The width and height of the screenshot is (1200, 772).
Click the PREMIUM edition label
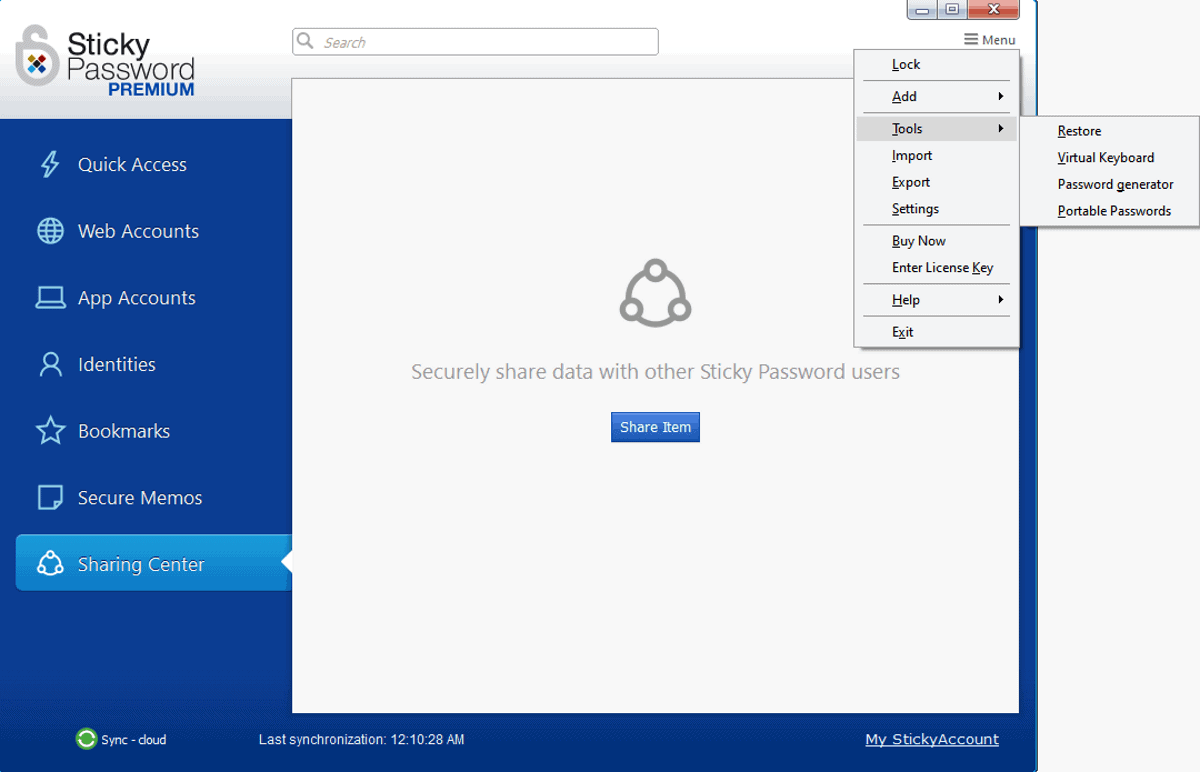click(151, 89)
